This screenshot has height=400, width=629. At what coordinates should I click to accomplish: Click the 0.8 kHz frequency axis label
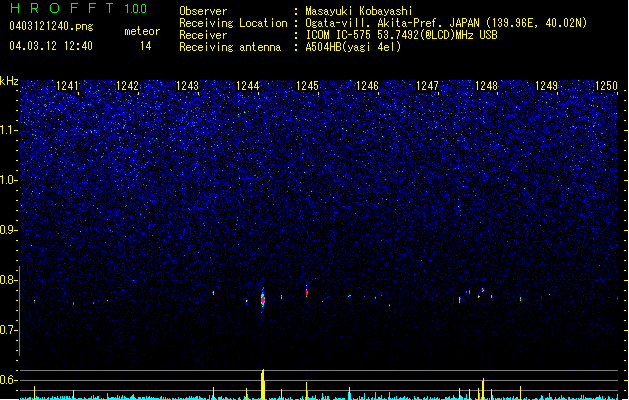point(9,280)
